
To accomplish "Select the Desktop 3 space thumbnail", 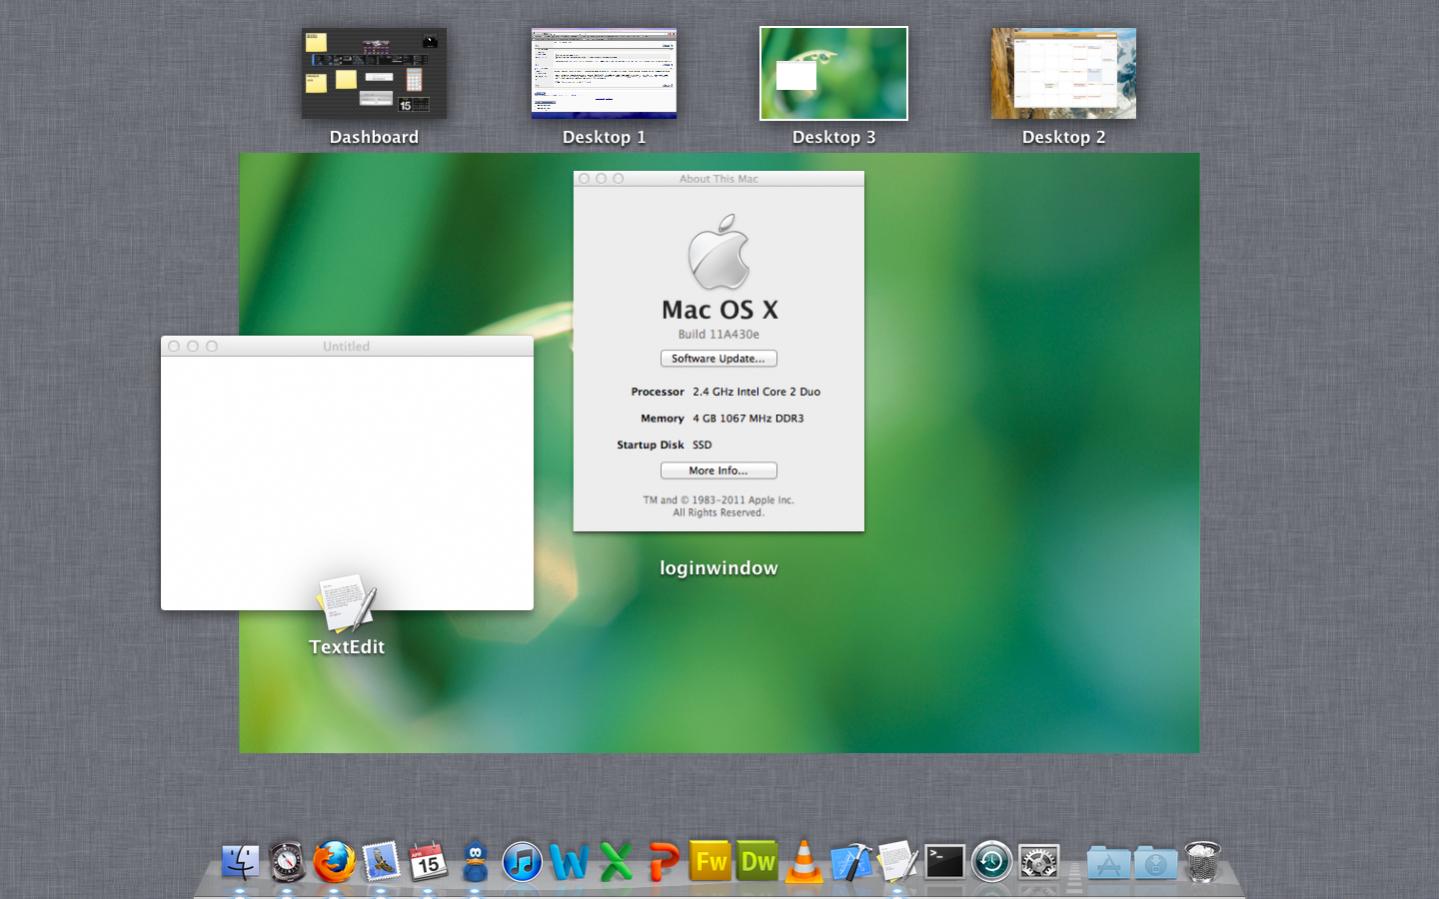I will (833, 74).
